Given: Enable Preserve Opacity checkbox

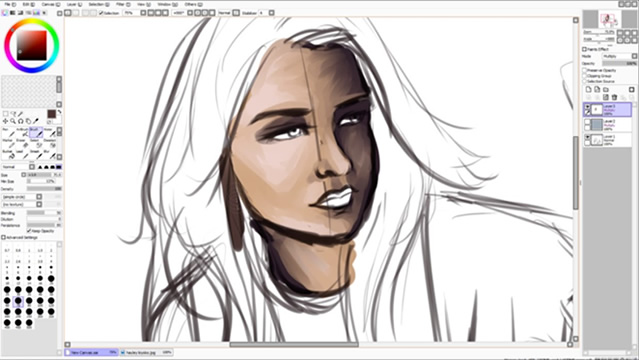Looking at the screenshot, I should 584,71.
